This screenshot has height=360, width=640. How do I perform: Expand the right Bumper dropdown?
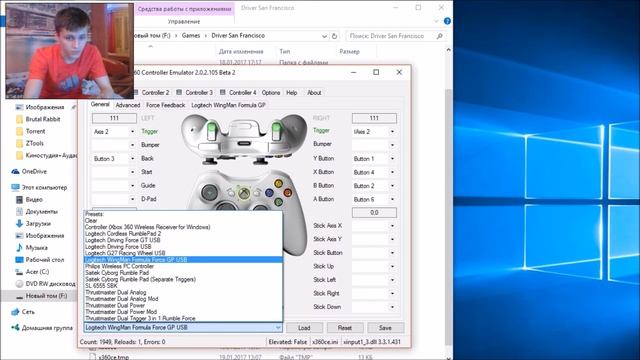tap(392, 145)
